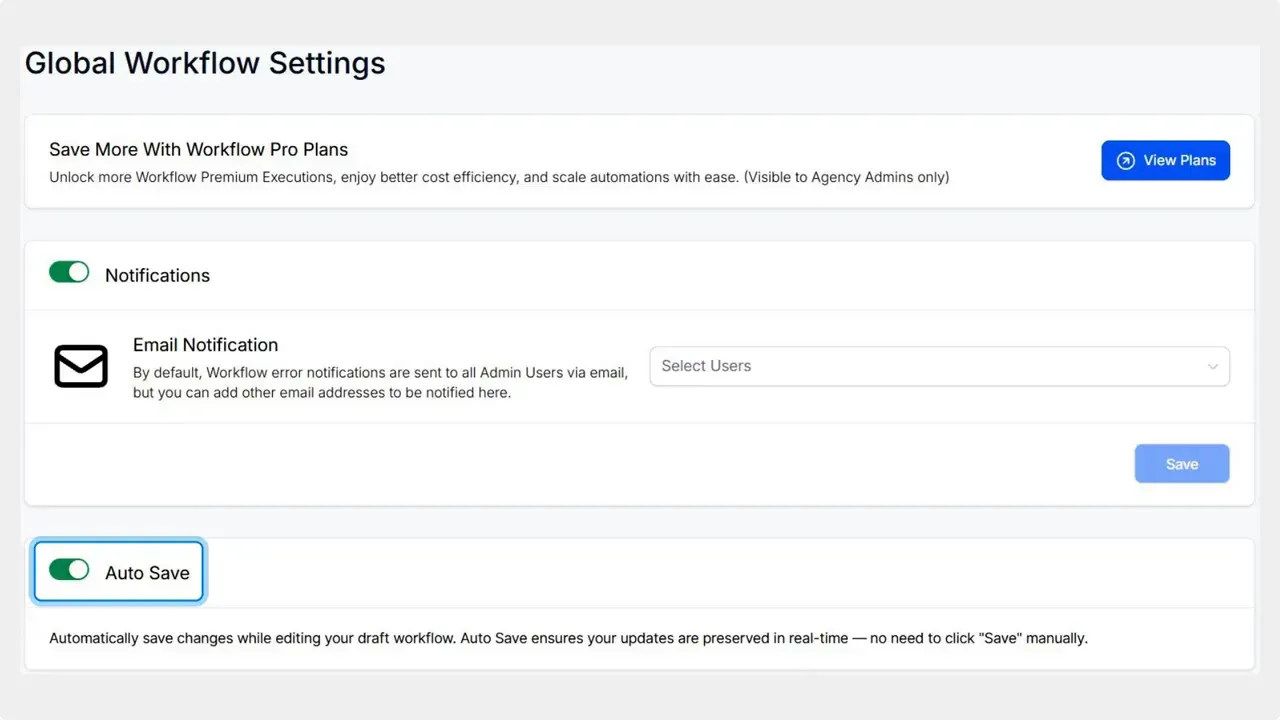Expand the user selection list for email notifications
Image resolution: width=1280 pixels, height=720 pixels.
point(938,366)
